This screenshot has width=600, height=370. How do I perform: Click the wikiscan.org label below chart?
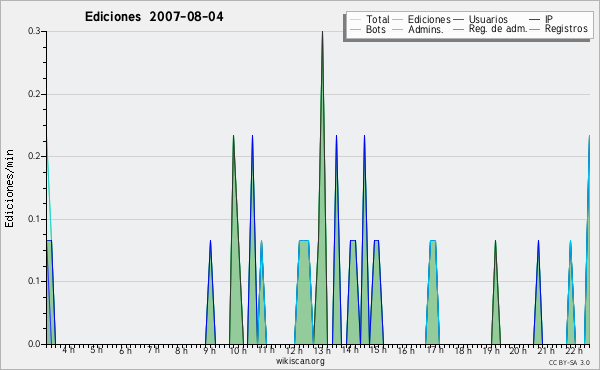(x=300, y=361)
